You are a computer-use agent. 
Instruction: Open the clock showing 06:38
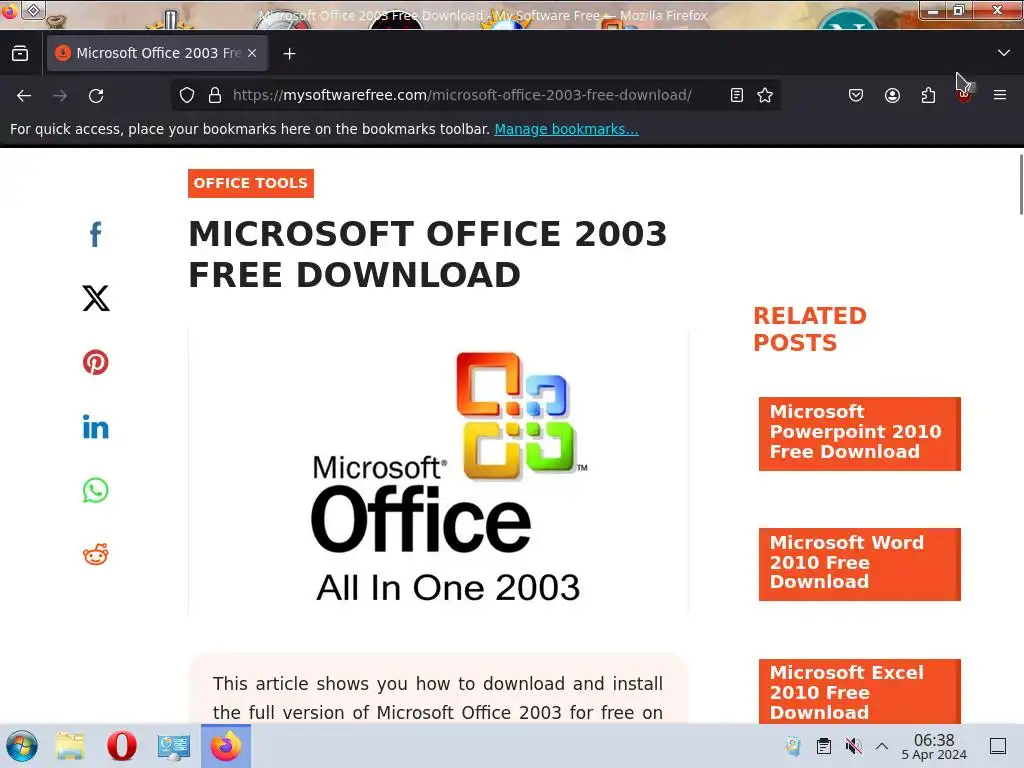pos(934,746)
